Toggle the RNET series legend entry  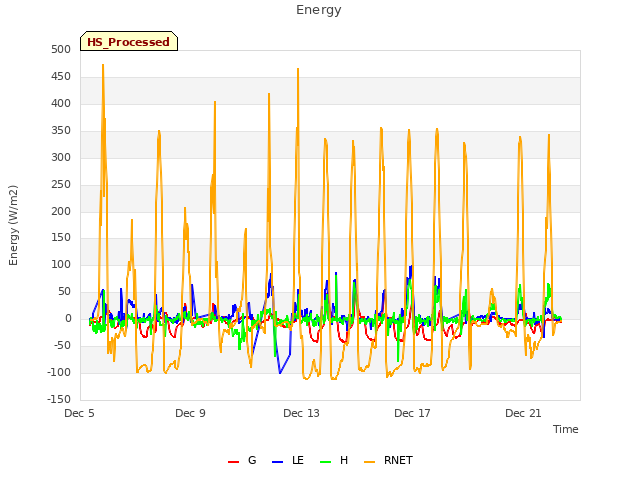tap(389, 461)
